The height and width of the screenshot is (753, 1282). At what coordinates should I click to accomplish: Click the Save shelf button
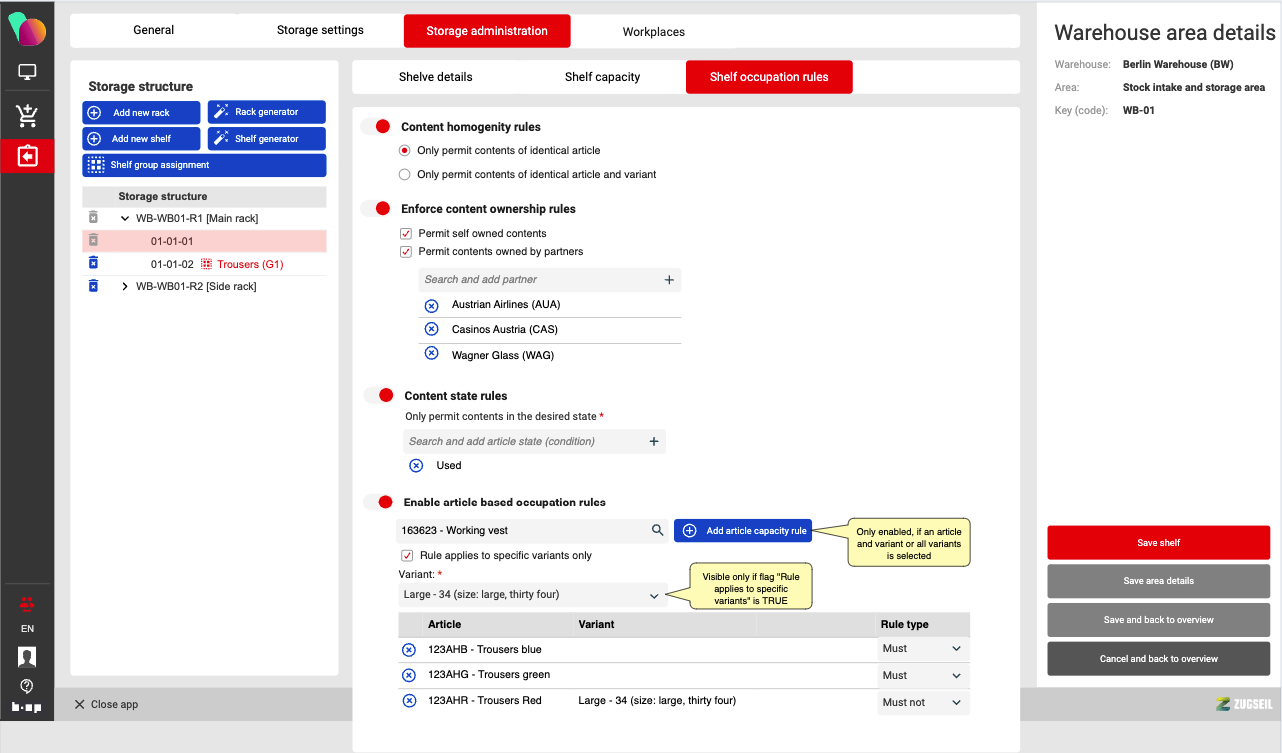click(1158, 543)
